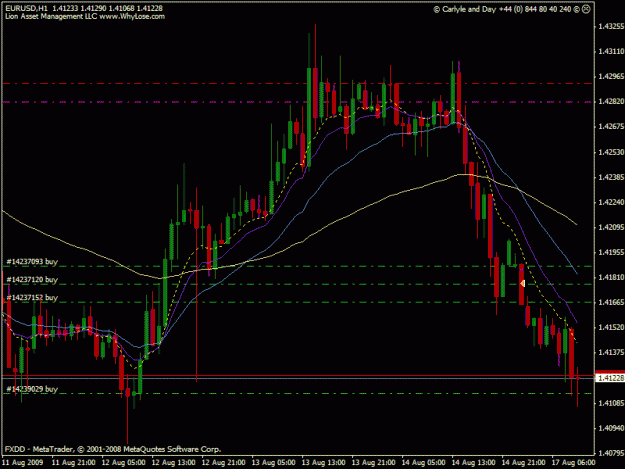
Task: Select the #14239029 buy order label
Action: pos(32,389)
